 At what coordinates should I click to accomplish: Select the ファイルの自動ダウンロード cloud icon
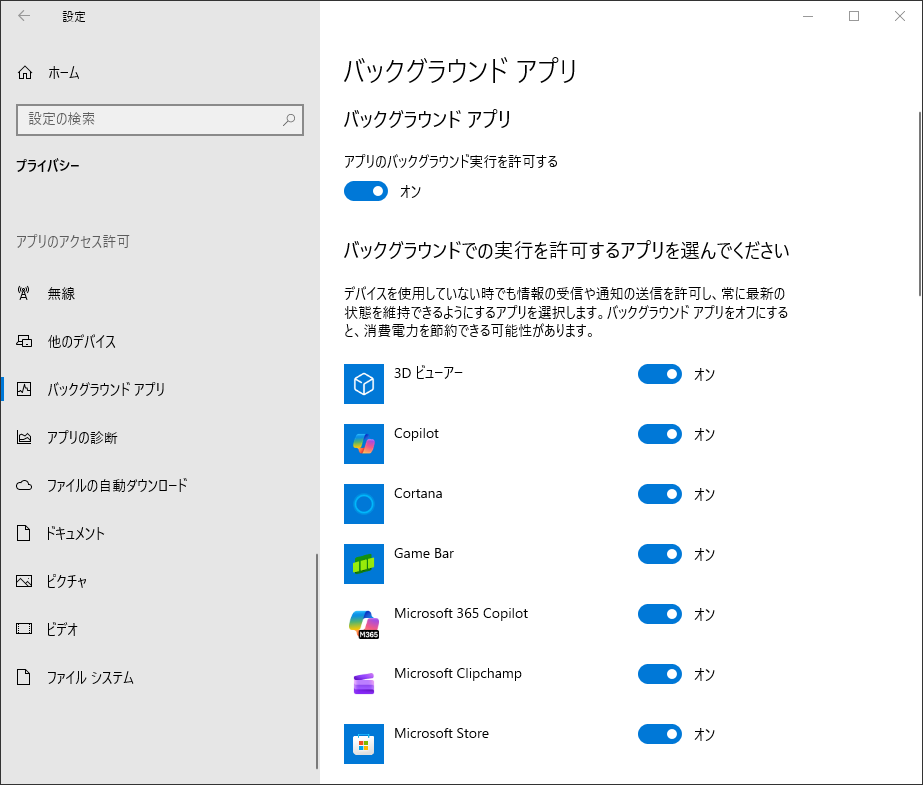point(22,486)
